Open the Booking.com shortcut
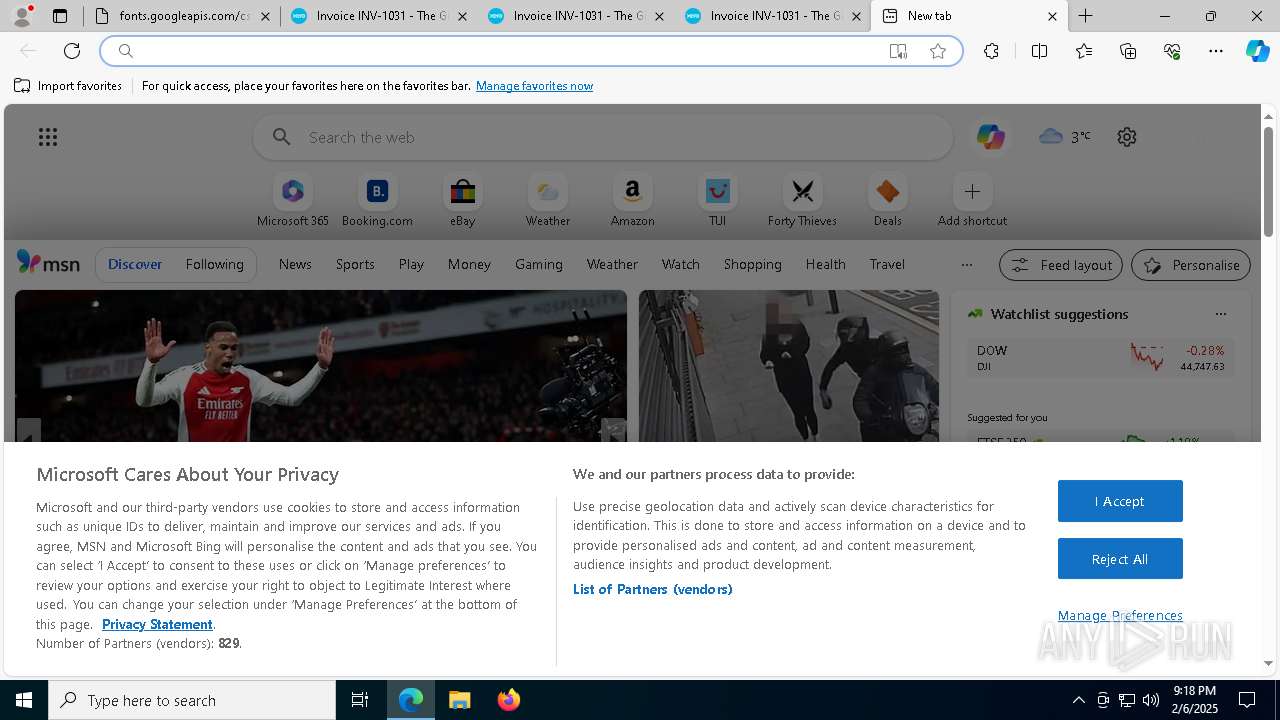This screenshot has height=720, width=1280. tap(377, 201)
